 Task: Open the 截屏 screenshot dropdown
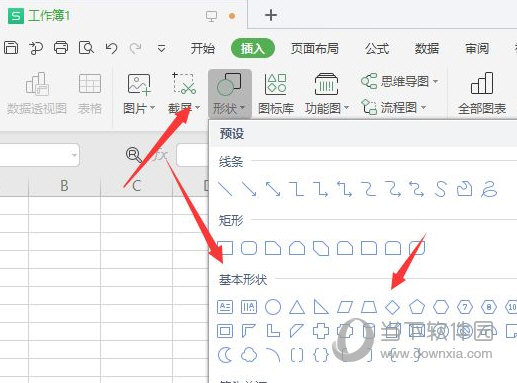184,94
